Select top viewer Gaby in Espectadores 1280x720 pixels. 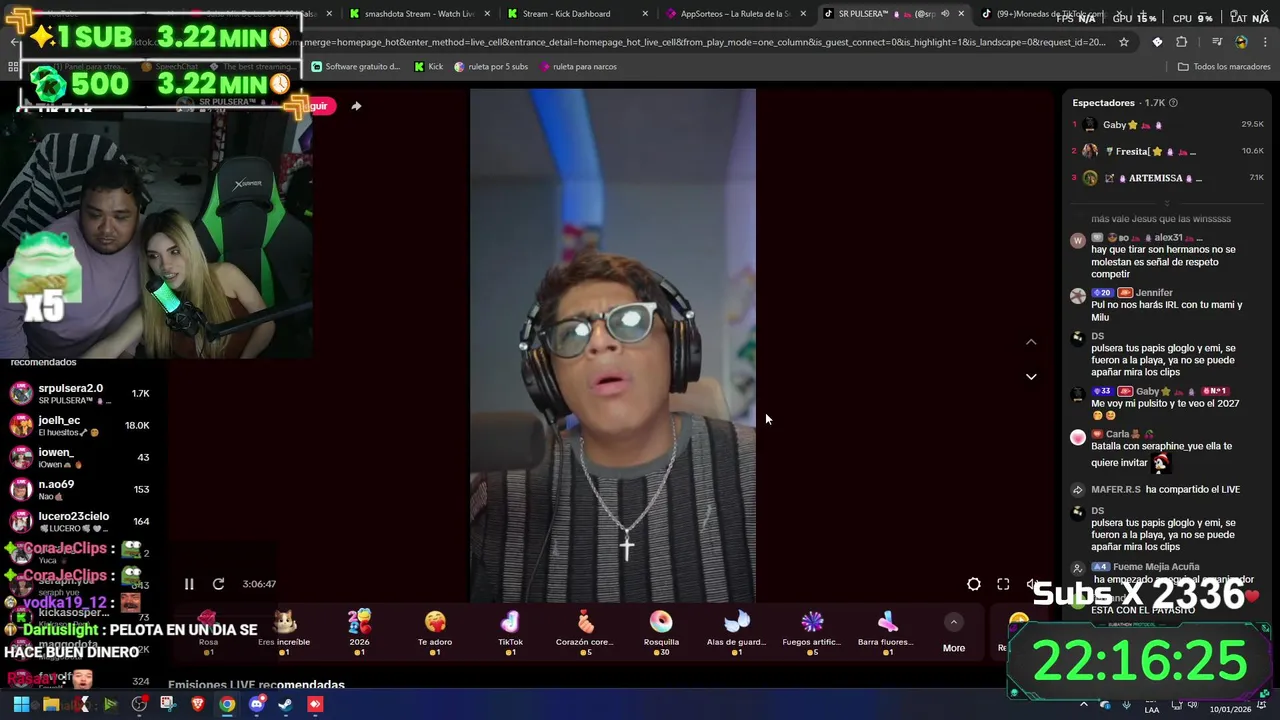(x=1168, y=125)
